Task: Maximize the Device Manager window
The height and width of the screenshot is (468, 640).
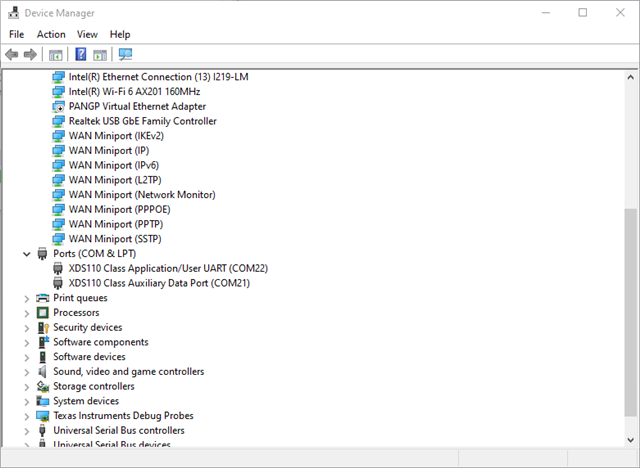Action: pos(583,13)
